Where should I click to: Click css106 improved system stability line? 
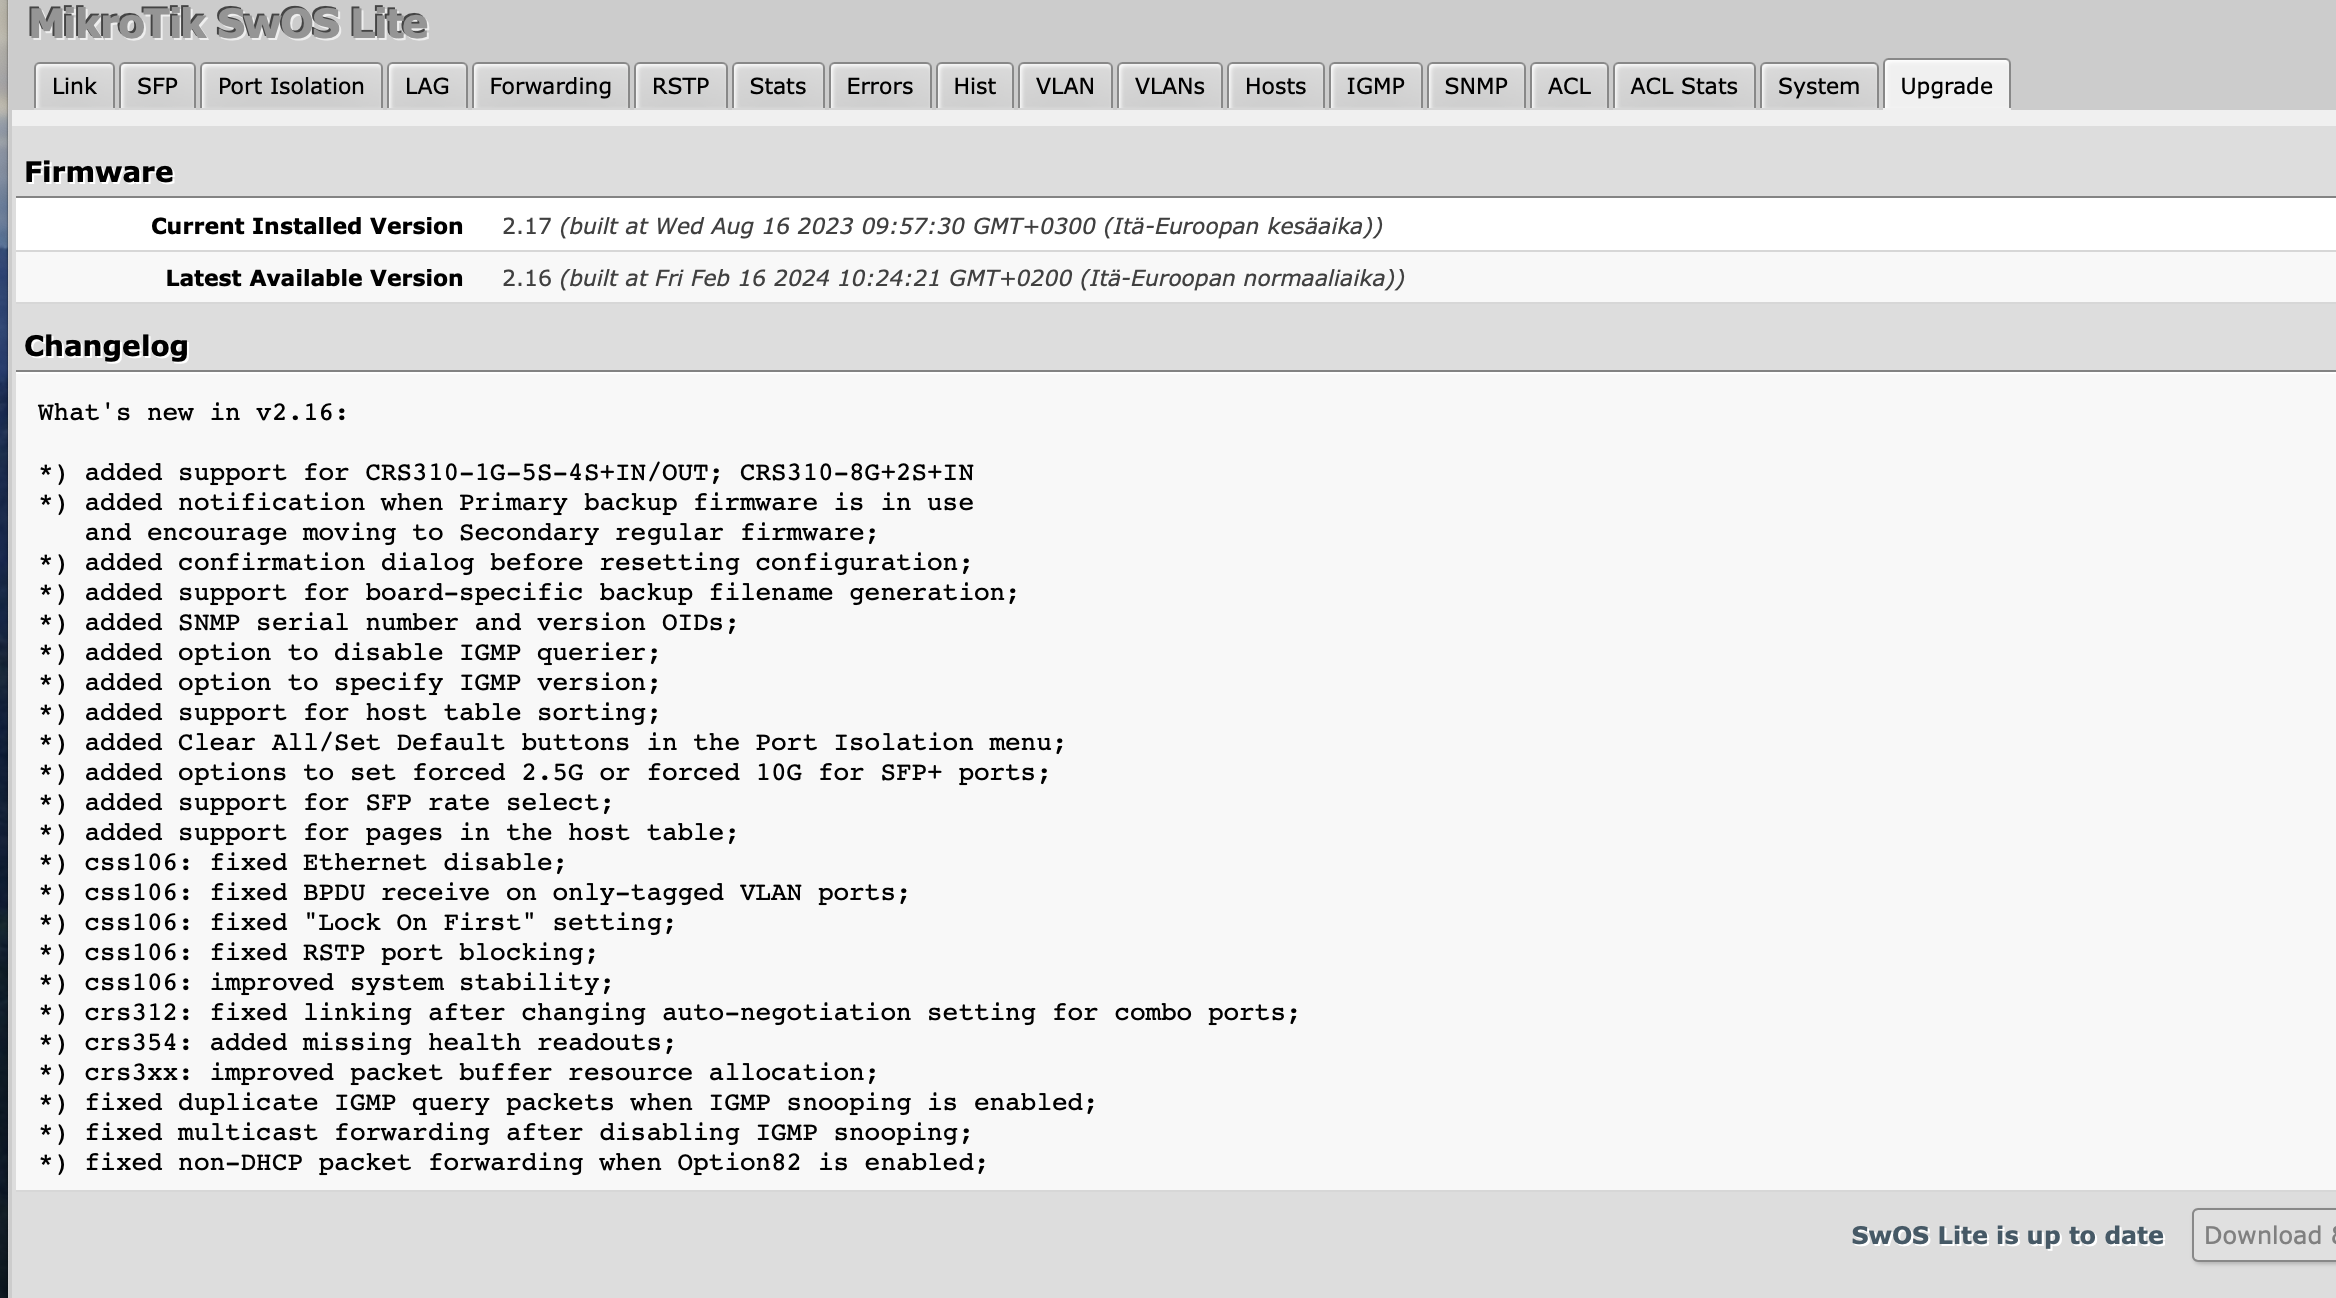tap(326, 982)
